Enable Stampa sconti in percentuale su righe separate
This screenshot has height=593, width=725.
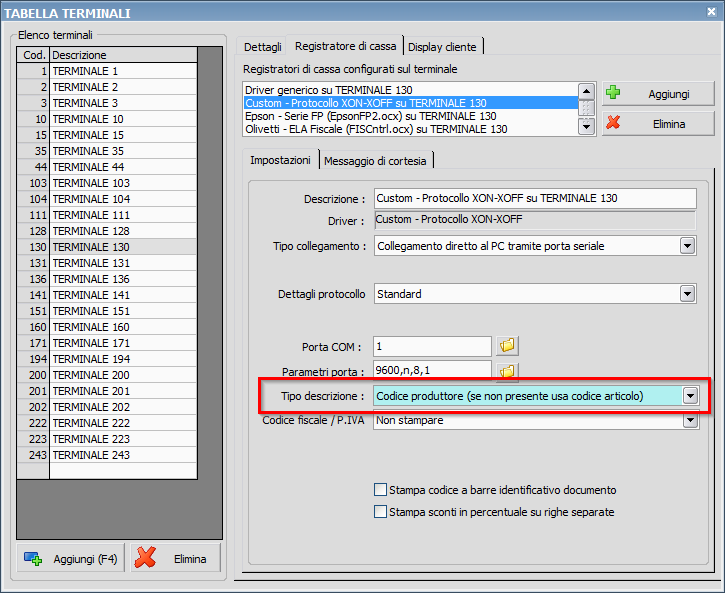point(381,512)
